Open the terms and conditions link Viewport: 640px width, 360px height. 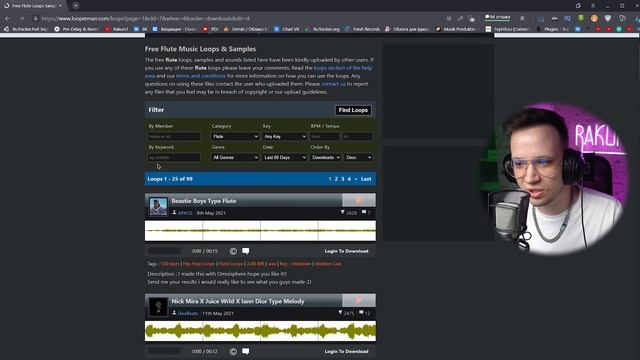tap(201, 76)
